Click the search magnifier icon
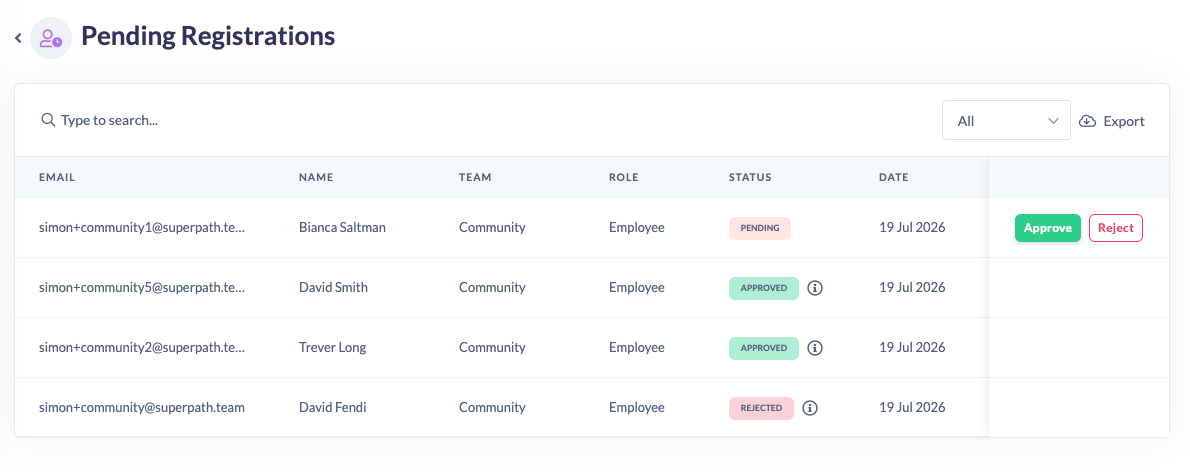This screenshot has height=472, width=1190. click(x=48, y=120)
